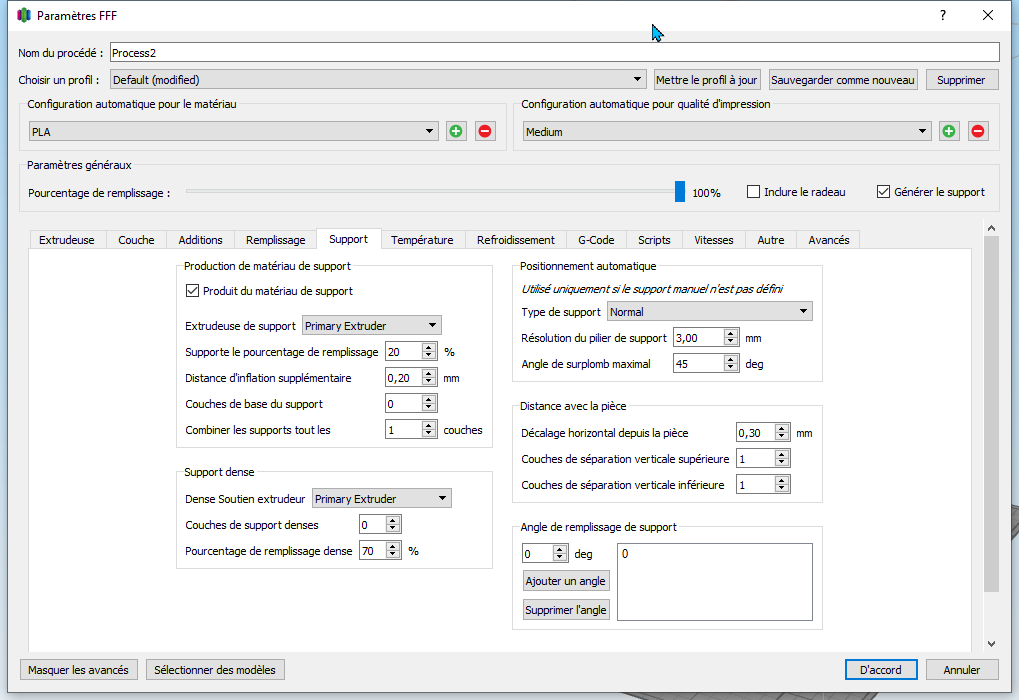The height and width of the screenshot is (700, 1019).
Task: Click the Nom du procédé text field
Action: [x=553, y=52]
